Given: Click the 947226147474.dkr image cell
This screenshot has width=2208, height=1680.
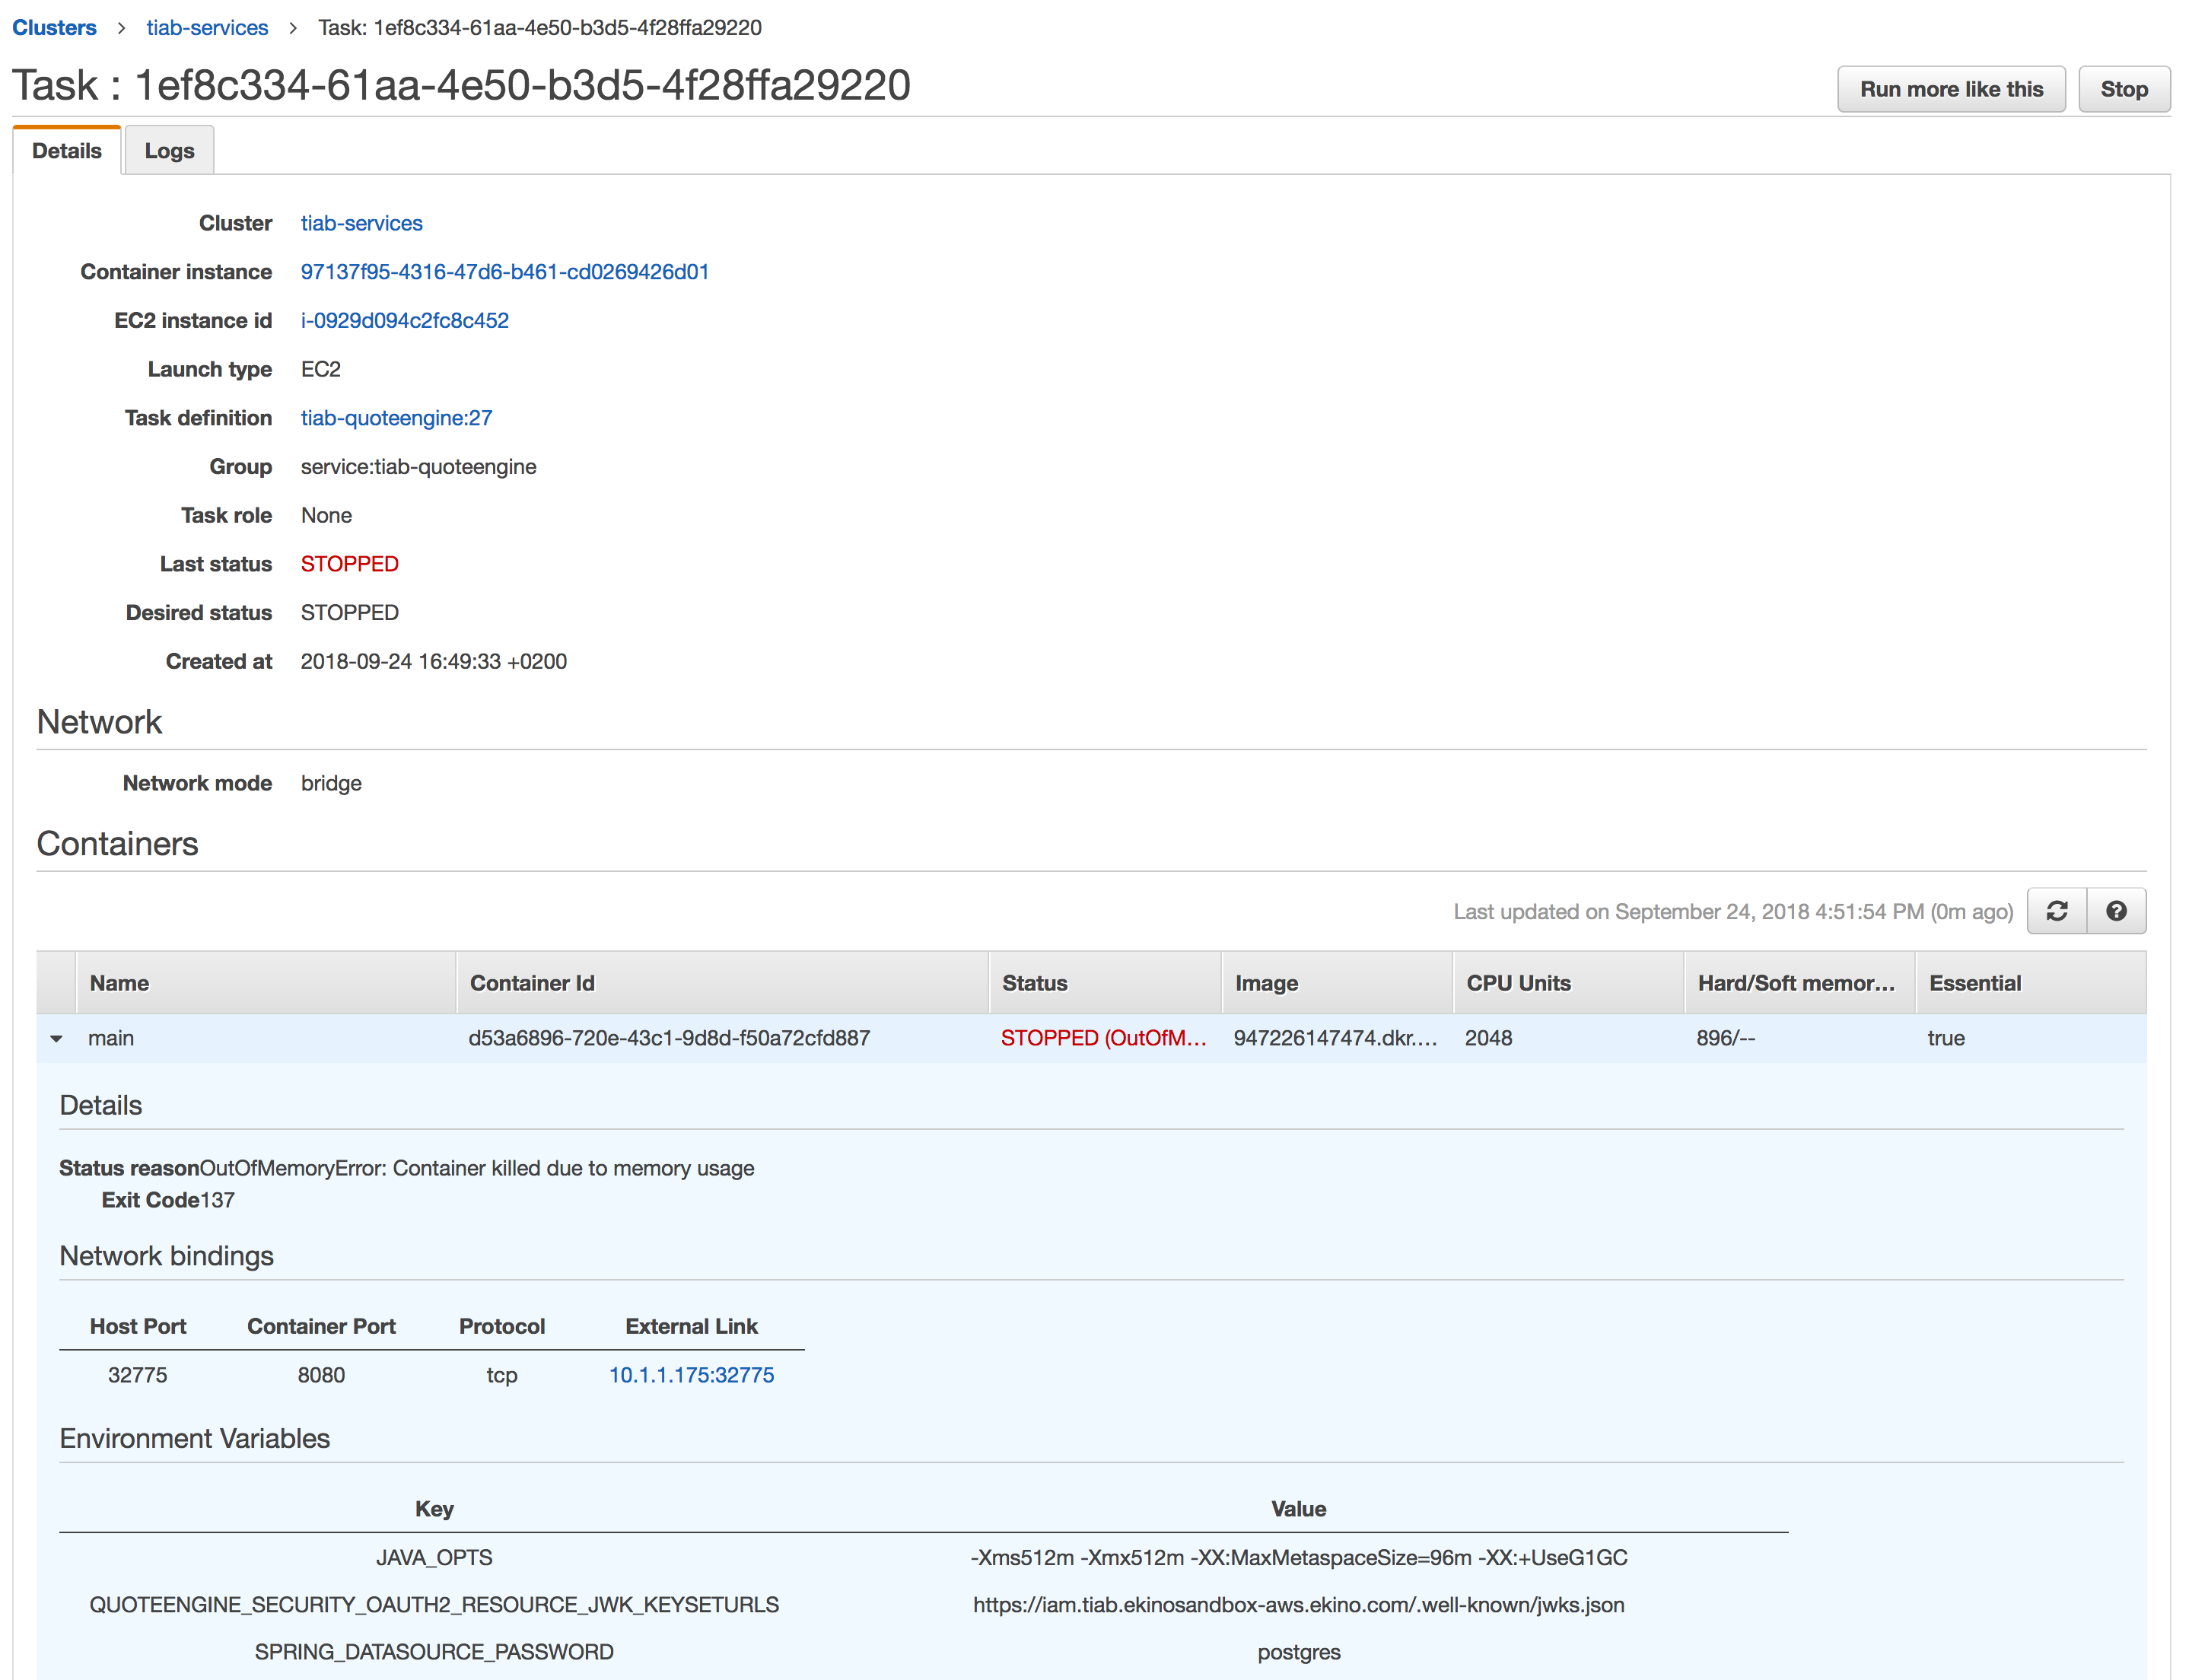Looking at the screenshot, I should tap(1335, 1038).
